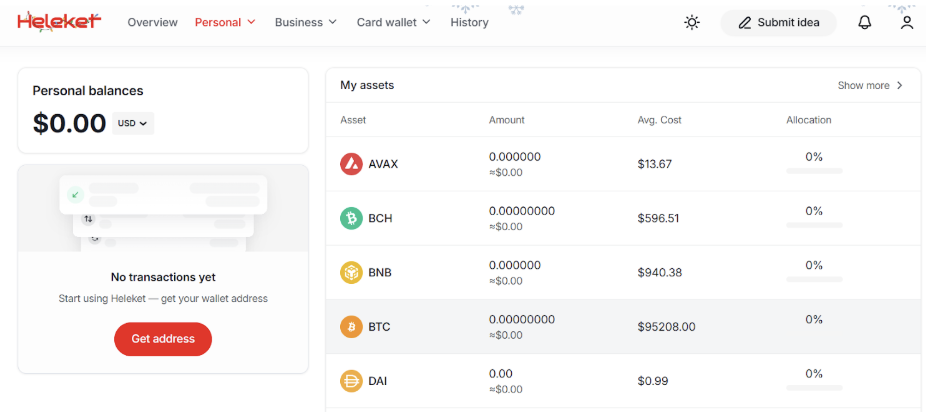Image resolution: width=926 pixels, height=412 pixels.
Task: Expand the Personal menu dropdown
Action: [x=225, y=22]
